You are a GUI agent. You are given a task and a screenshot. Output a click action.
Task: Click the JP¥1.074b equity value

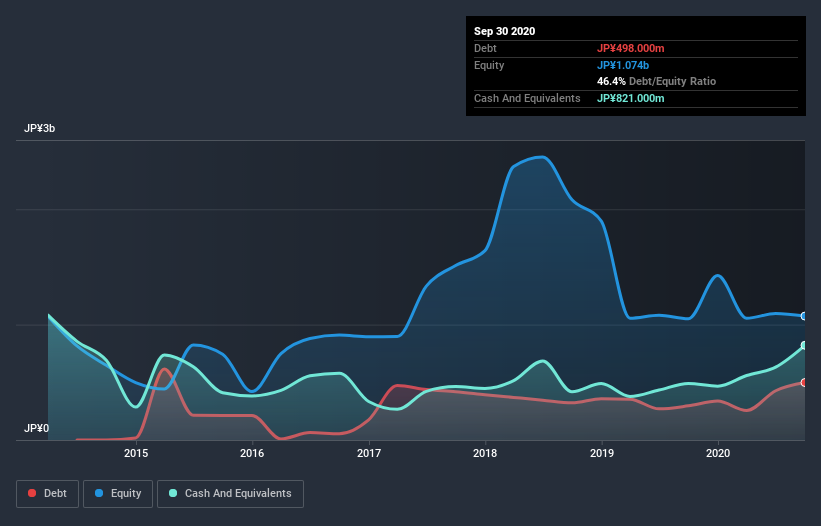tap(623, 65)
